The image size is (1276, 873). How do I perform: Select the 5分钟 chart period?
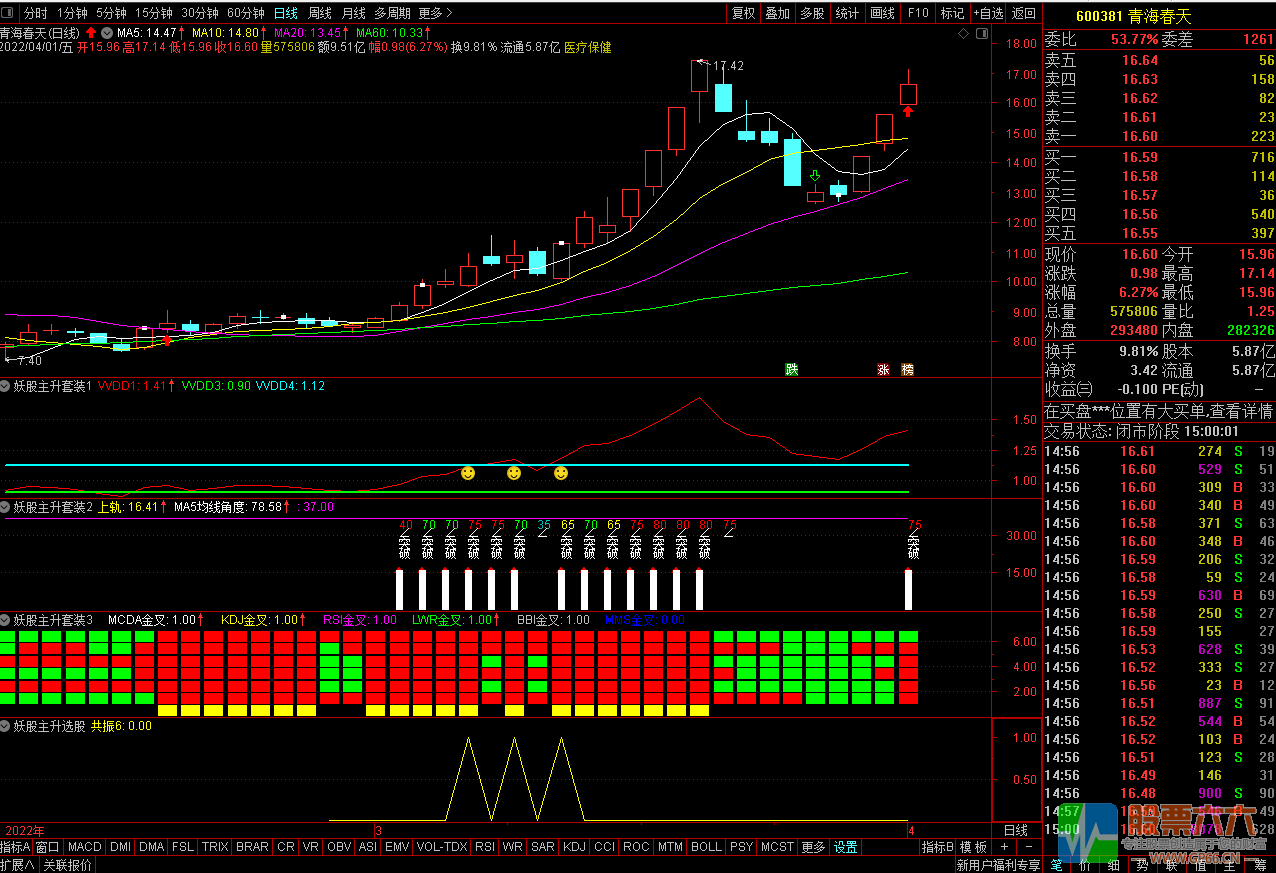(111, 13)
